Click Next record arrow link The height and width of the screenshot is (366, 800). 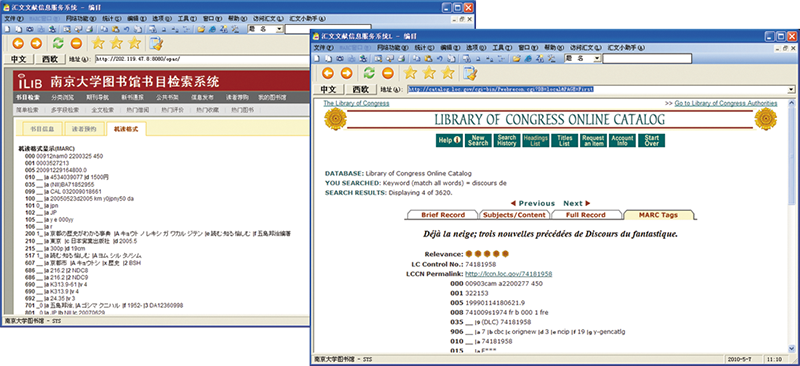pyautogui.click(x=577, y=203)
